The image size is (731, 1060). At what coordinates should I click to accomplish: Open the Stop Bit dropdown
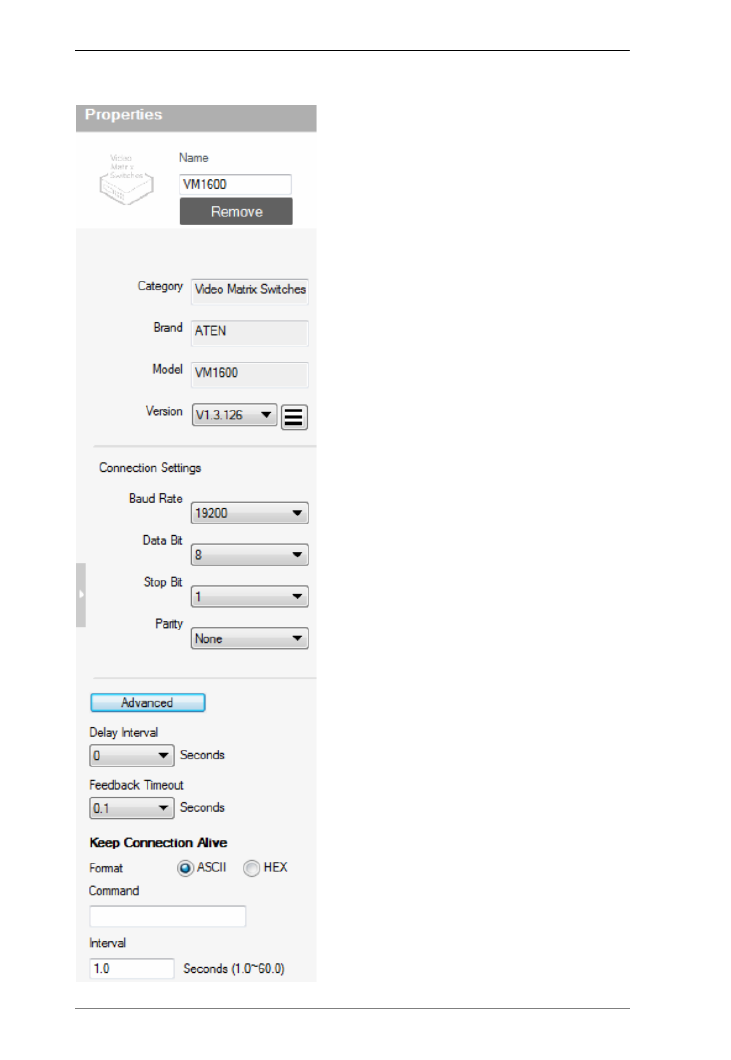(250, 597)
